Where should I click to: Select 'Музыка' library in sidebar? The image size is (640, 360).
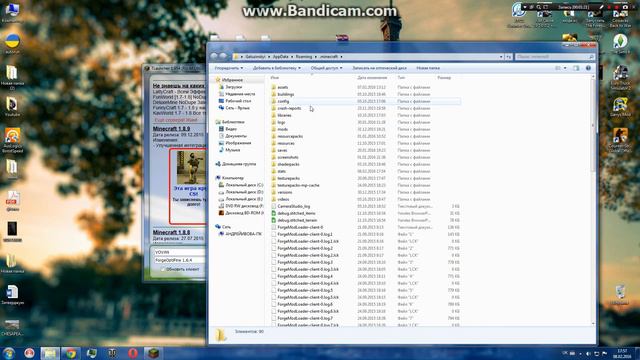pyautogui.click(x=232, y=150)
